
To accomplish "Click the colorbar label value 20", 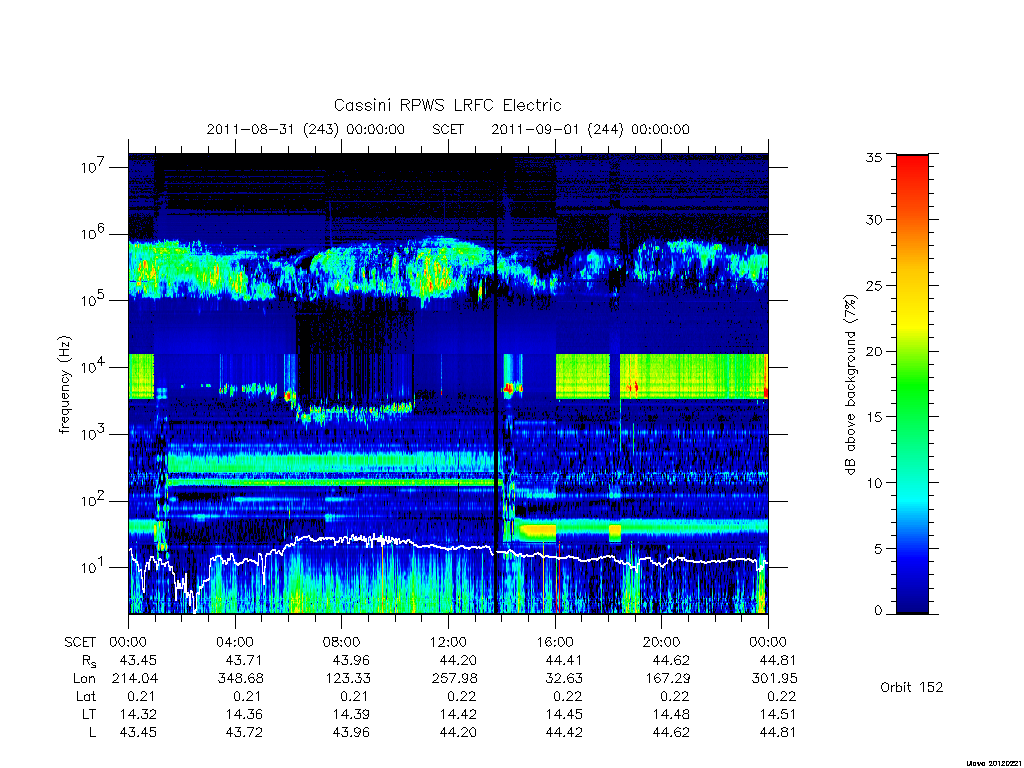I will (x=873, y=351).
